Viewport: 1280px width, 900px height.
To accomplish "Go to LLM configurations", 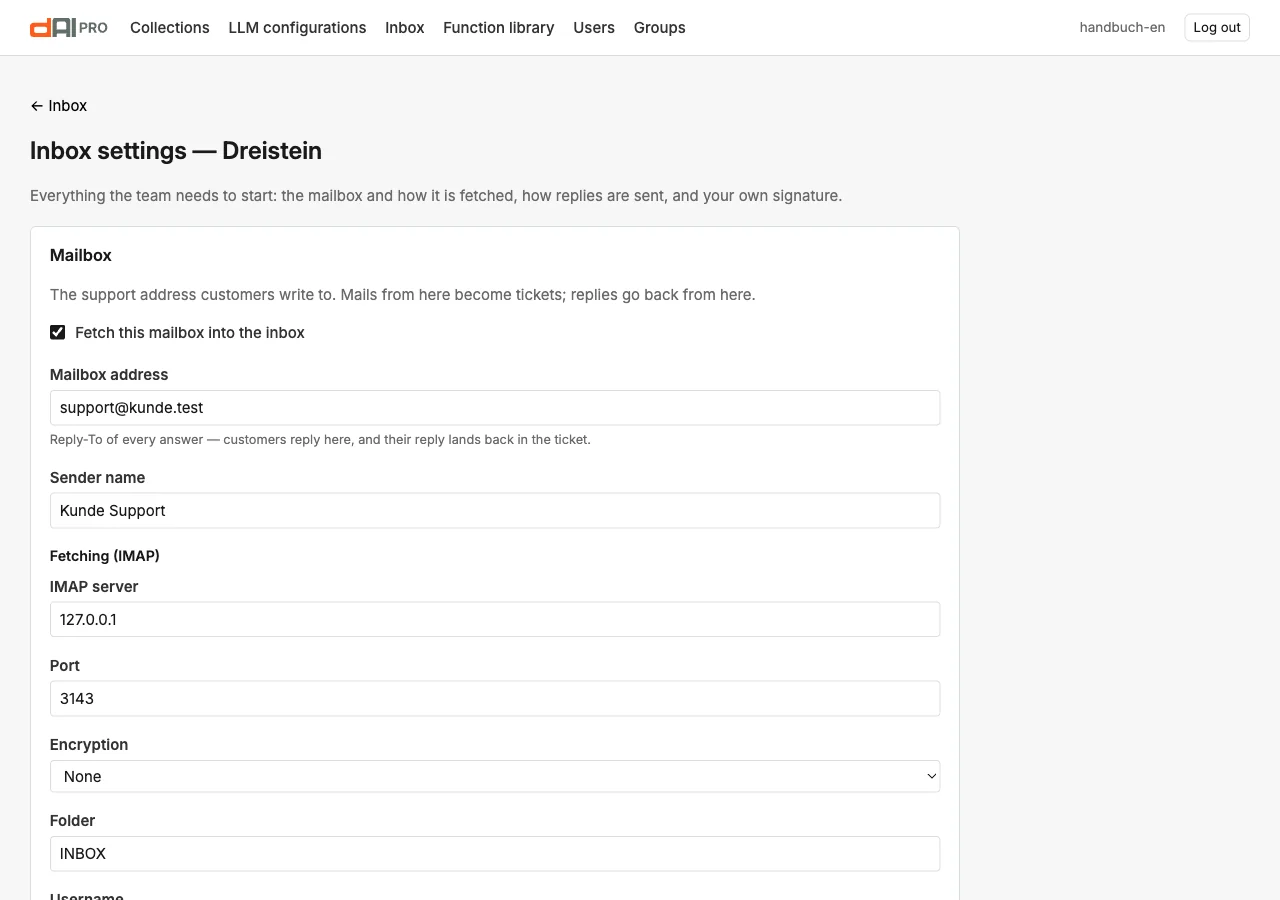I will (x=297, y=28).
